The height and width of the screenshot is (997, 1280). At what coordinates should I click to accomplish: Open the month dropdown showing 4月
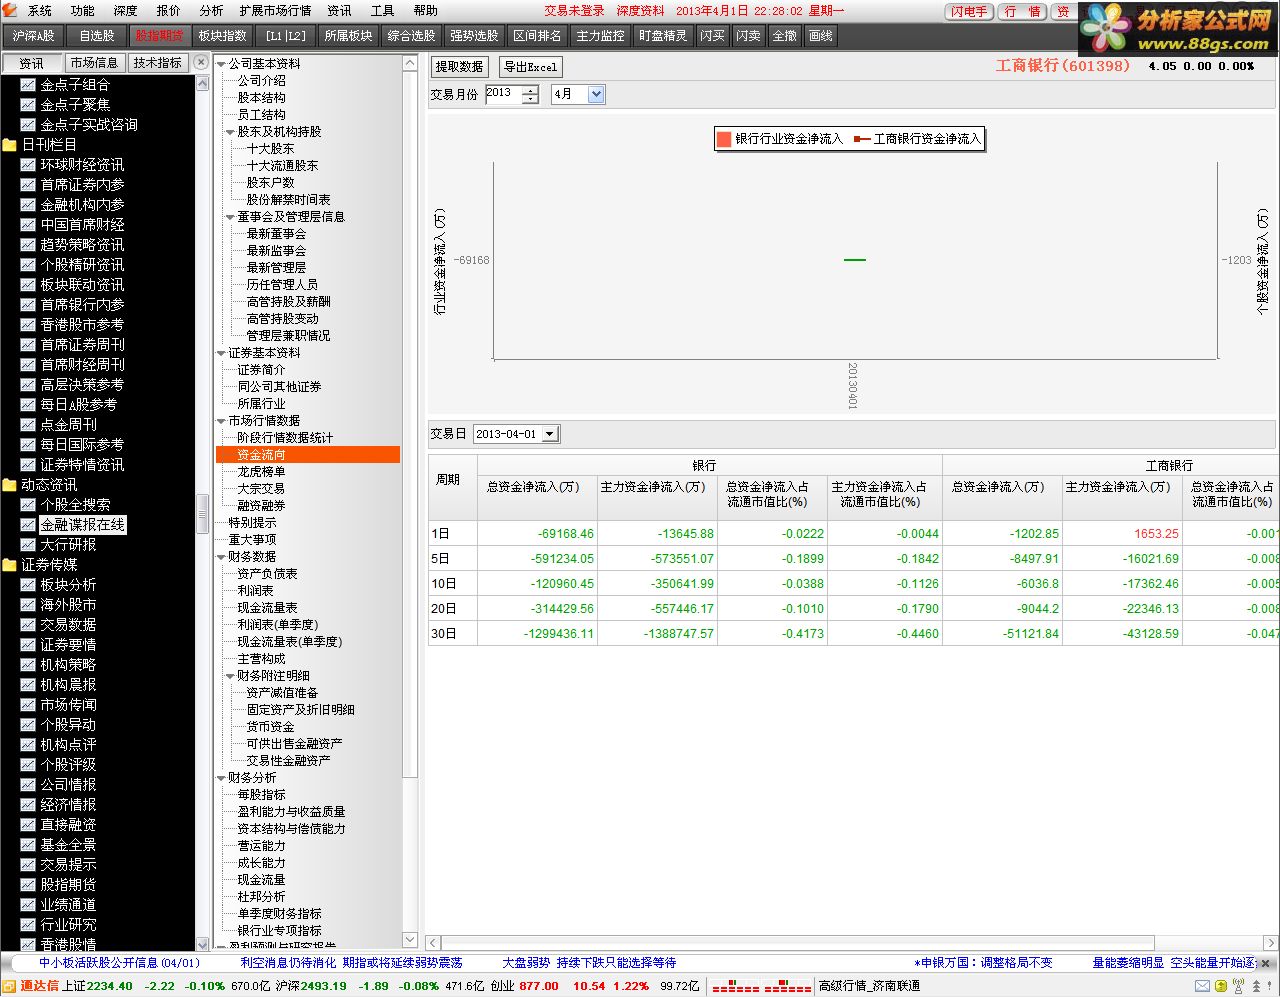(596, 94)
